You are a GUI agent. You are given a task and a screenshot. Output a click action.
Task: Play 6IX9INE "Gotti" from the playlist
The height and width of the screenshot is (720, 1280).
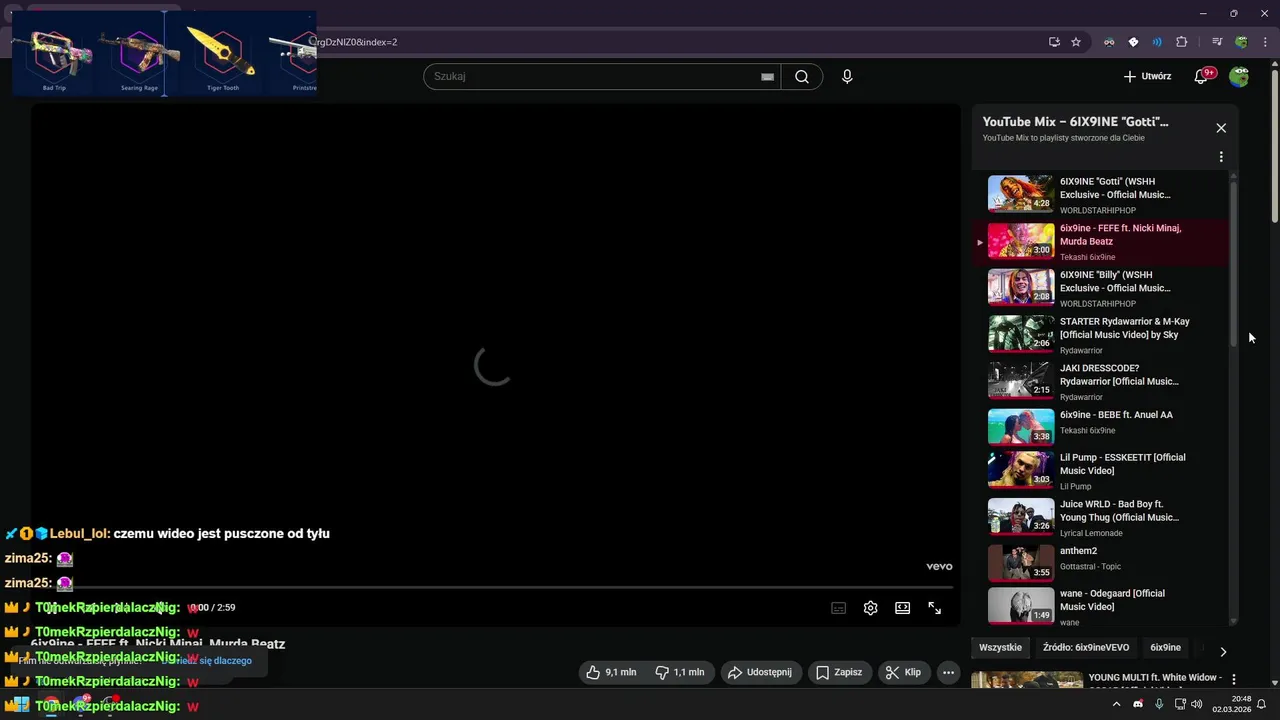click(1101, 195)
